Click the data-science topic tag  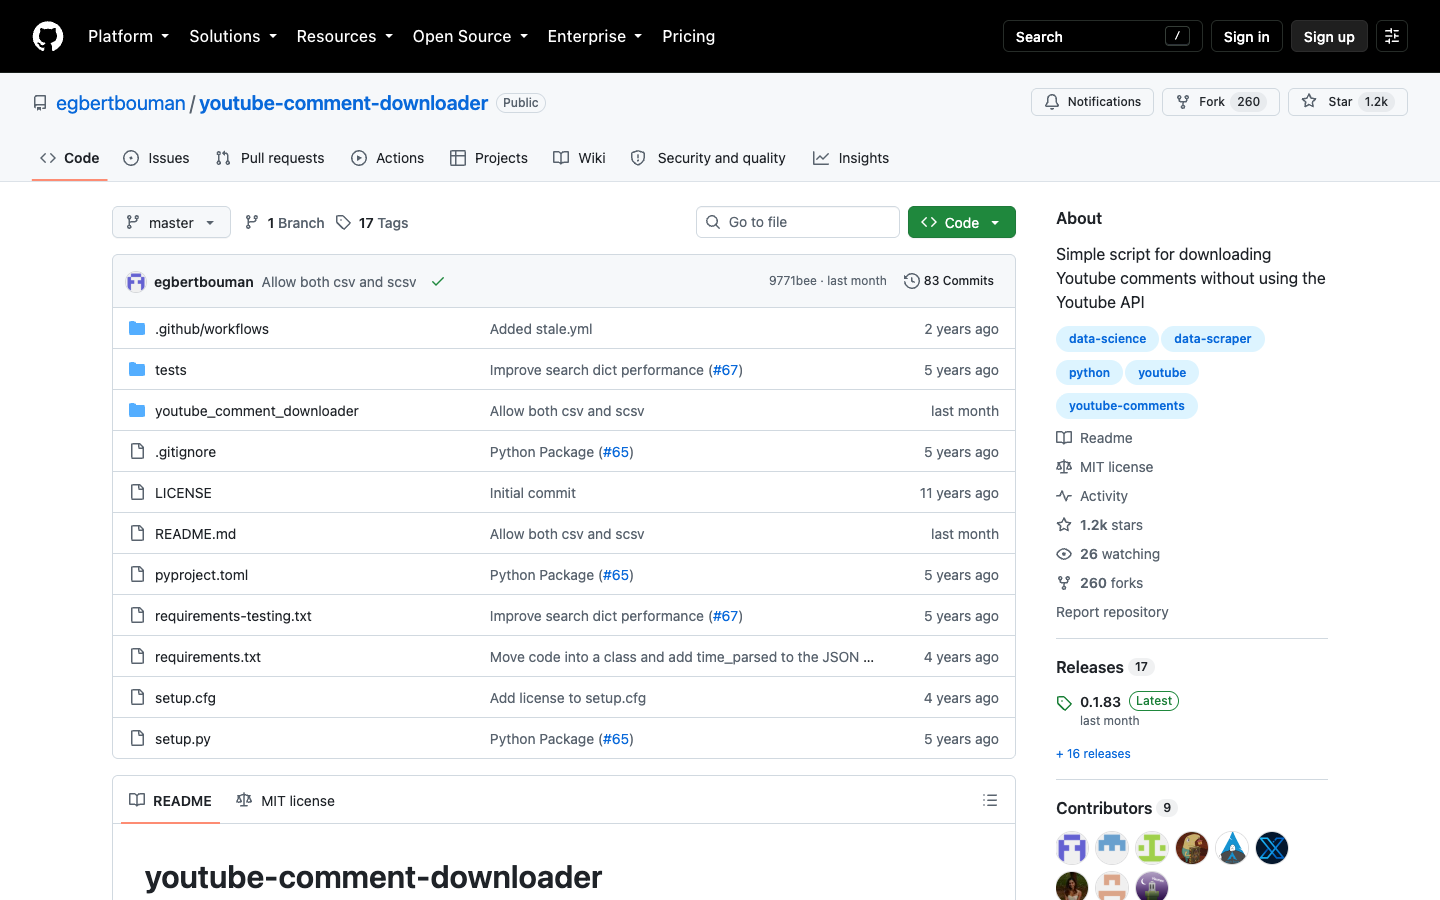tap(1107, 339)
